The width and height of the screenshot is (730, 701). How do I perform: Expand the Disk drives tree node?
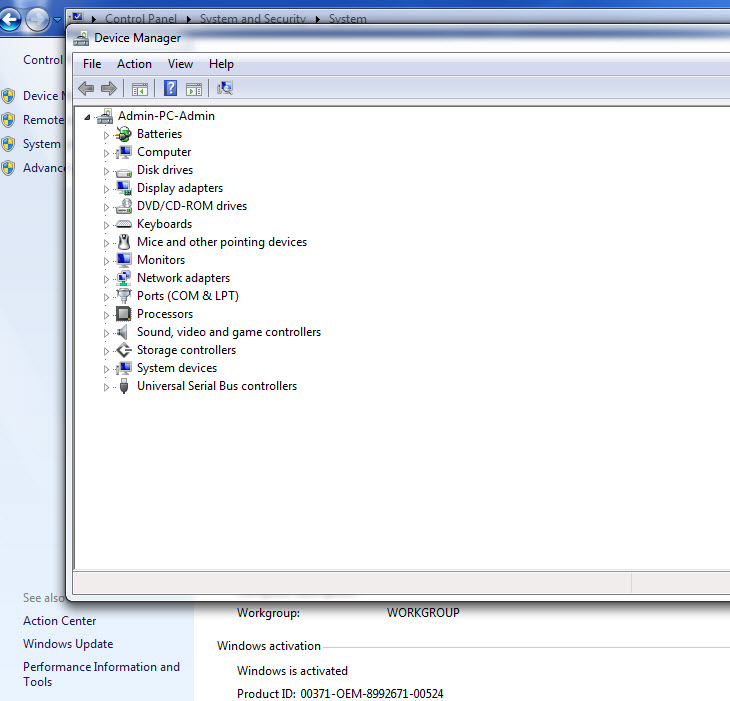tap(107, 171)
